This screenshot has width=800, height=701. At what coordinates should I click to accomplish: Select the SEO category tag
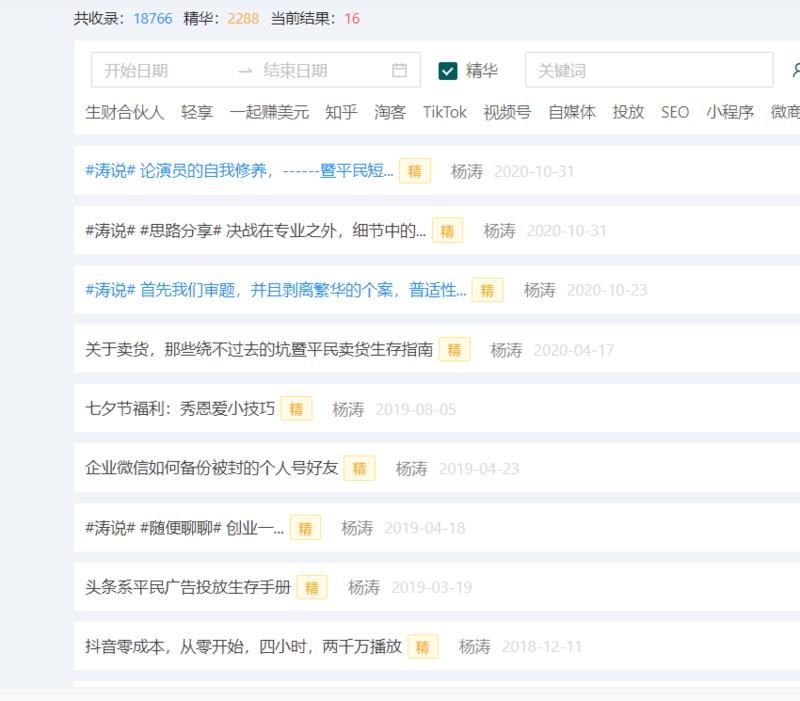coord(673,114)
